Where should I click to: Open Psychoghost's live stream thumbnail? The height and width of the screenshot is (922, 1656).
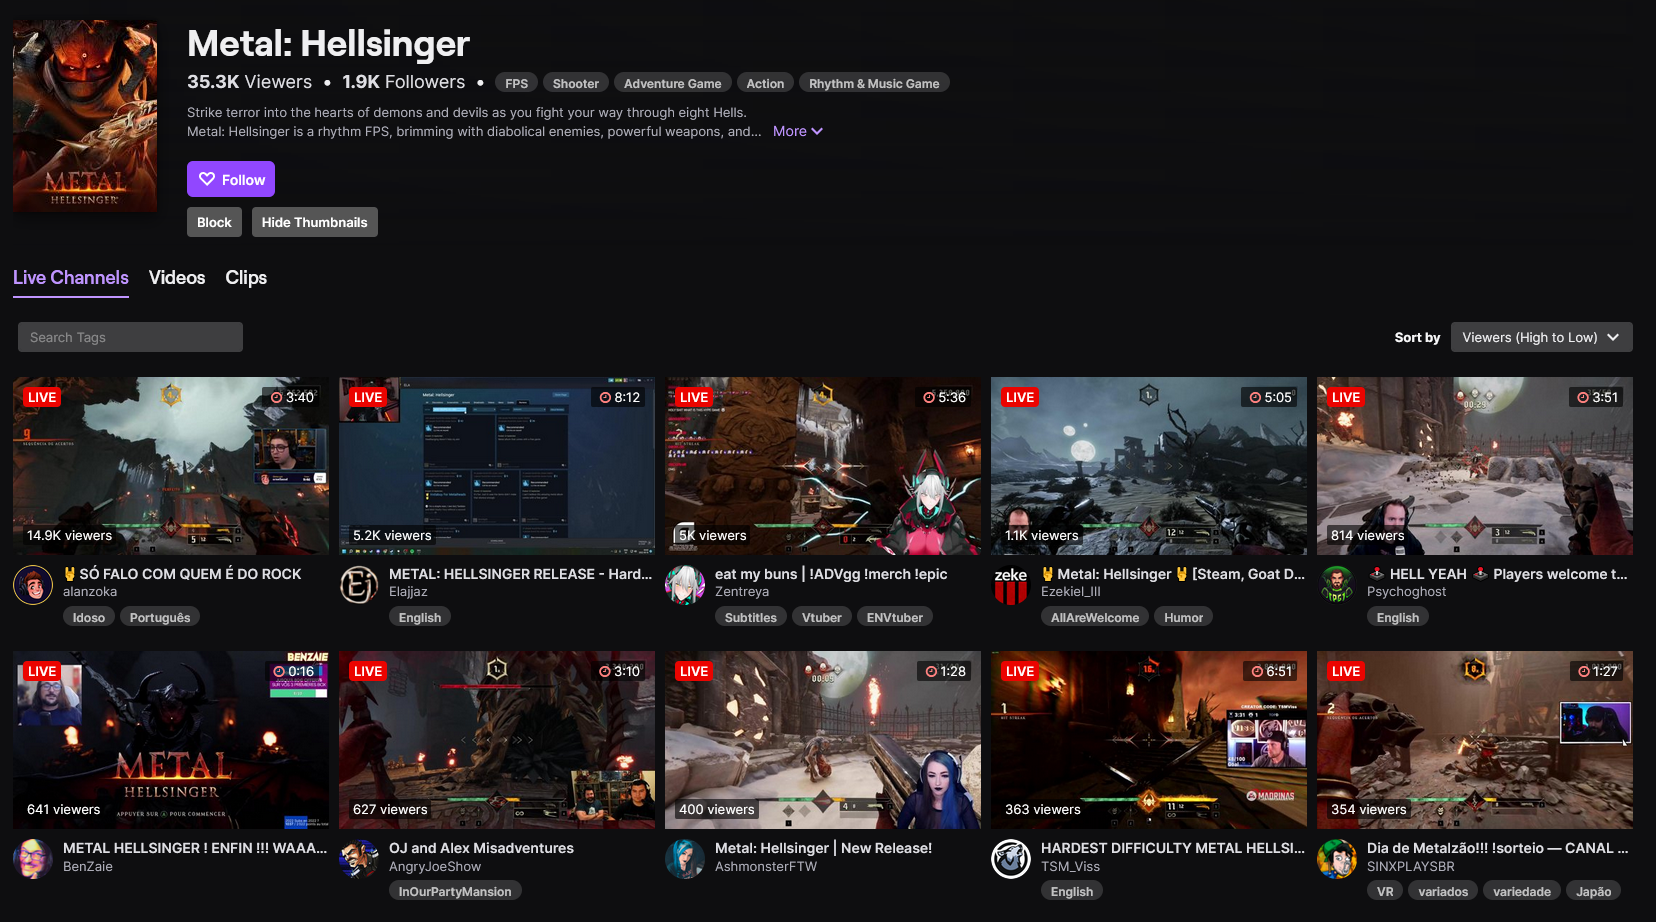[x=1475, y=466]
